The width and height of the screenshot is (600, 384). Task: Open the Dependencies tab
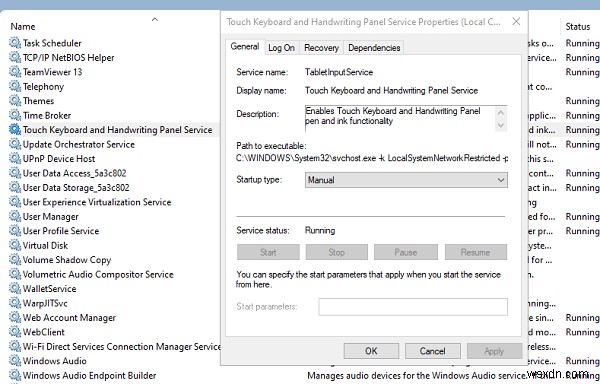(x=374, y=48)
